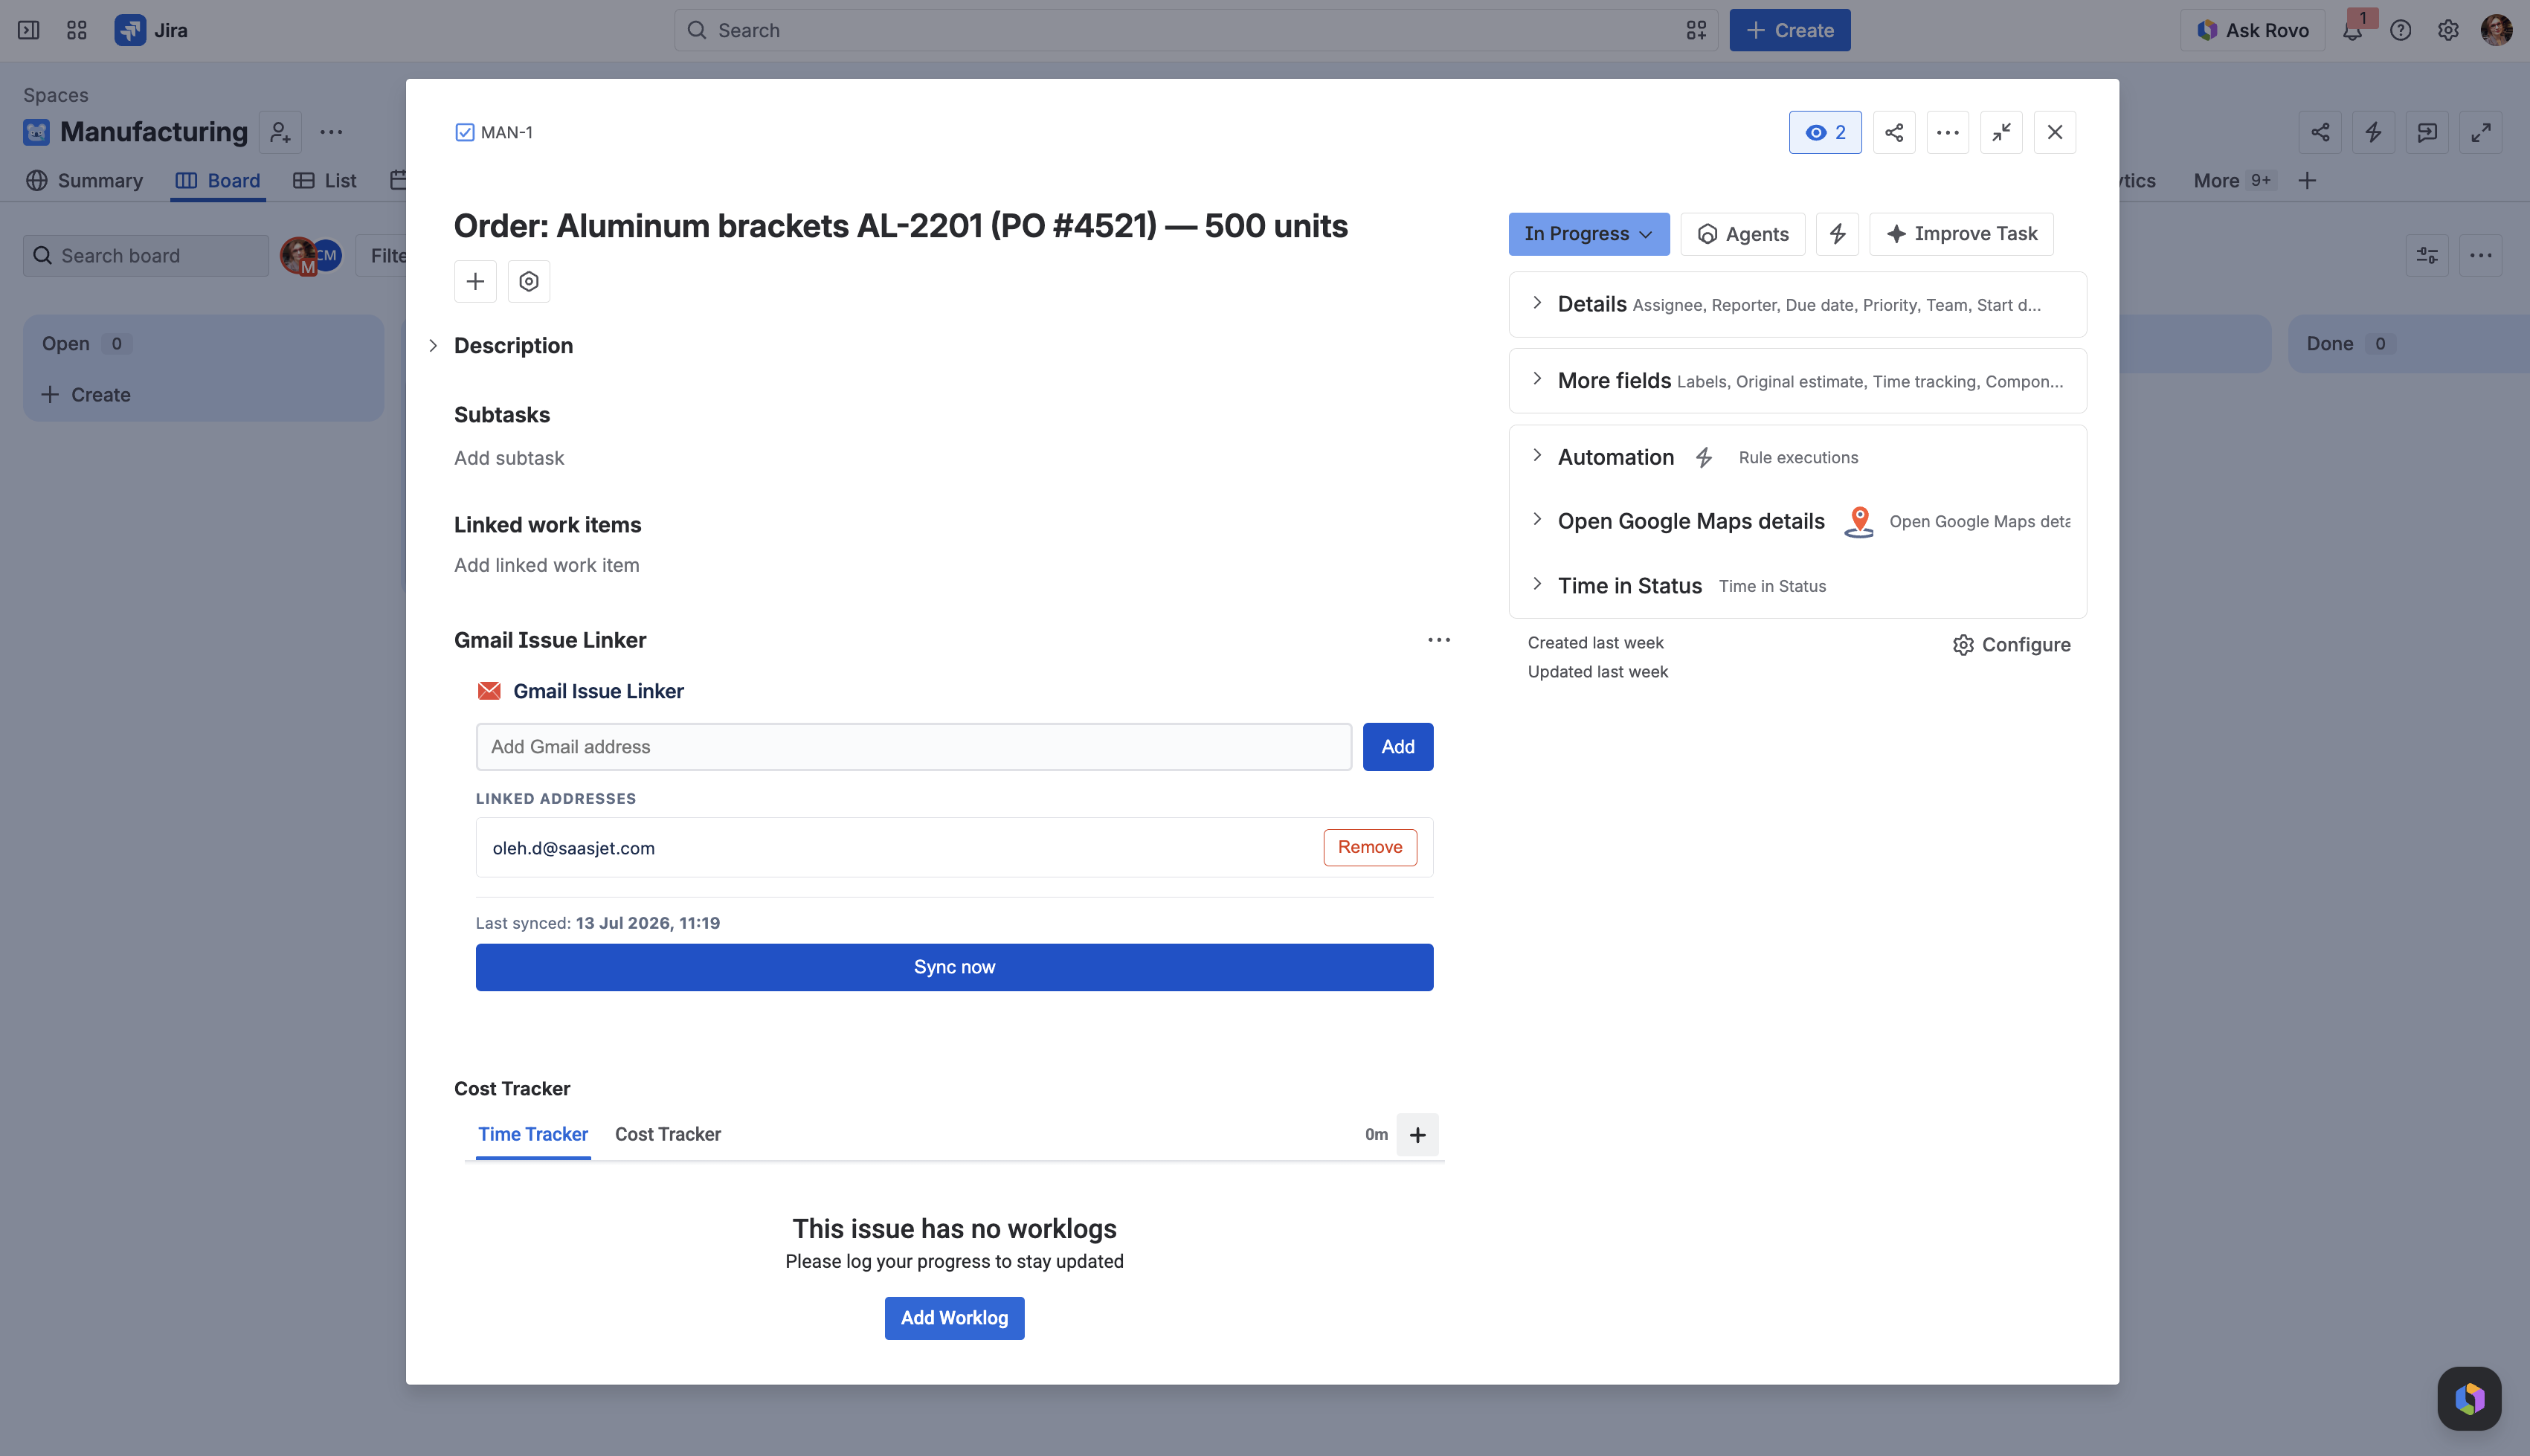Image resolution: width=2530 pixels, height=1456 pixels.
Task: Click the share icon in issue header
Action: 1894,132
